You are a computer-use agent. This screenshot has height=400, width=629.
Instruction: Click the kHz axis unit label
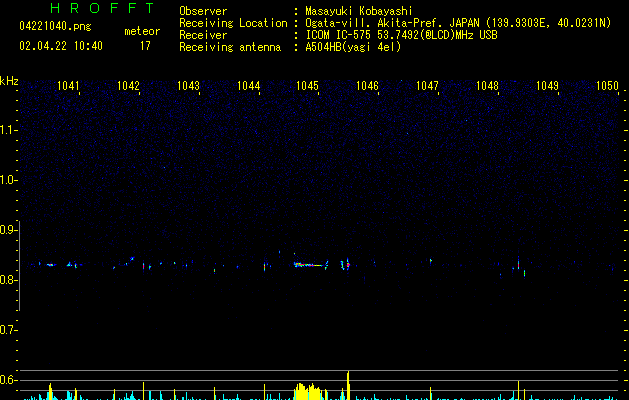point(9,81)
